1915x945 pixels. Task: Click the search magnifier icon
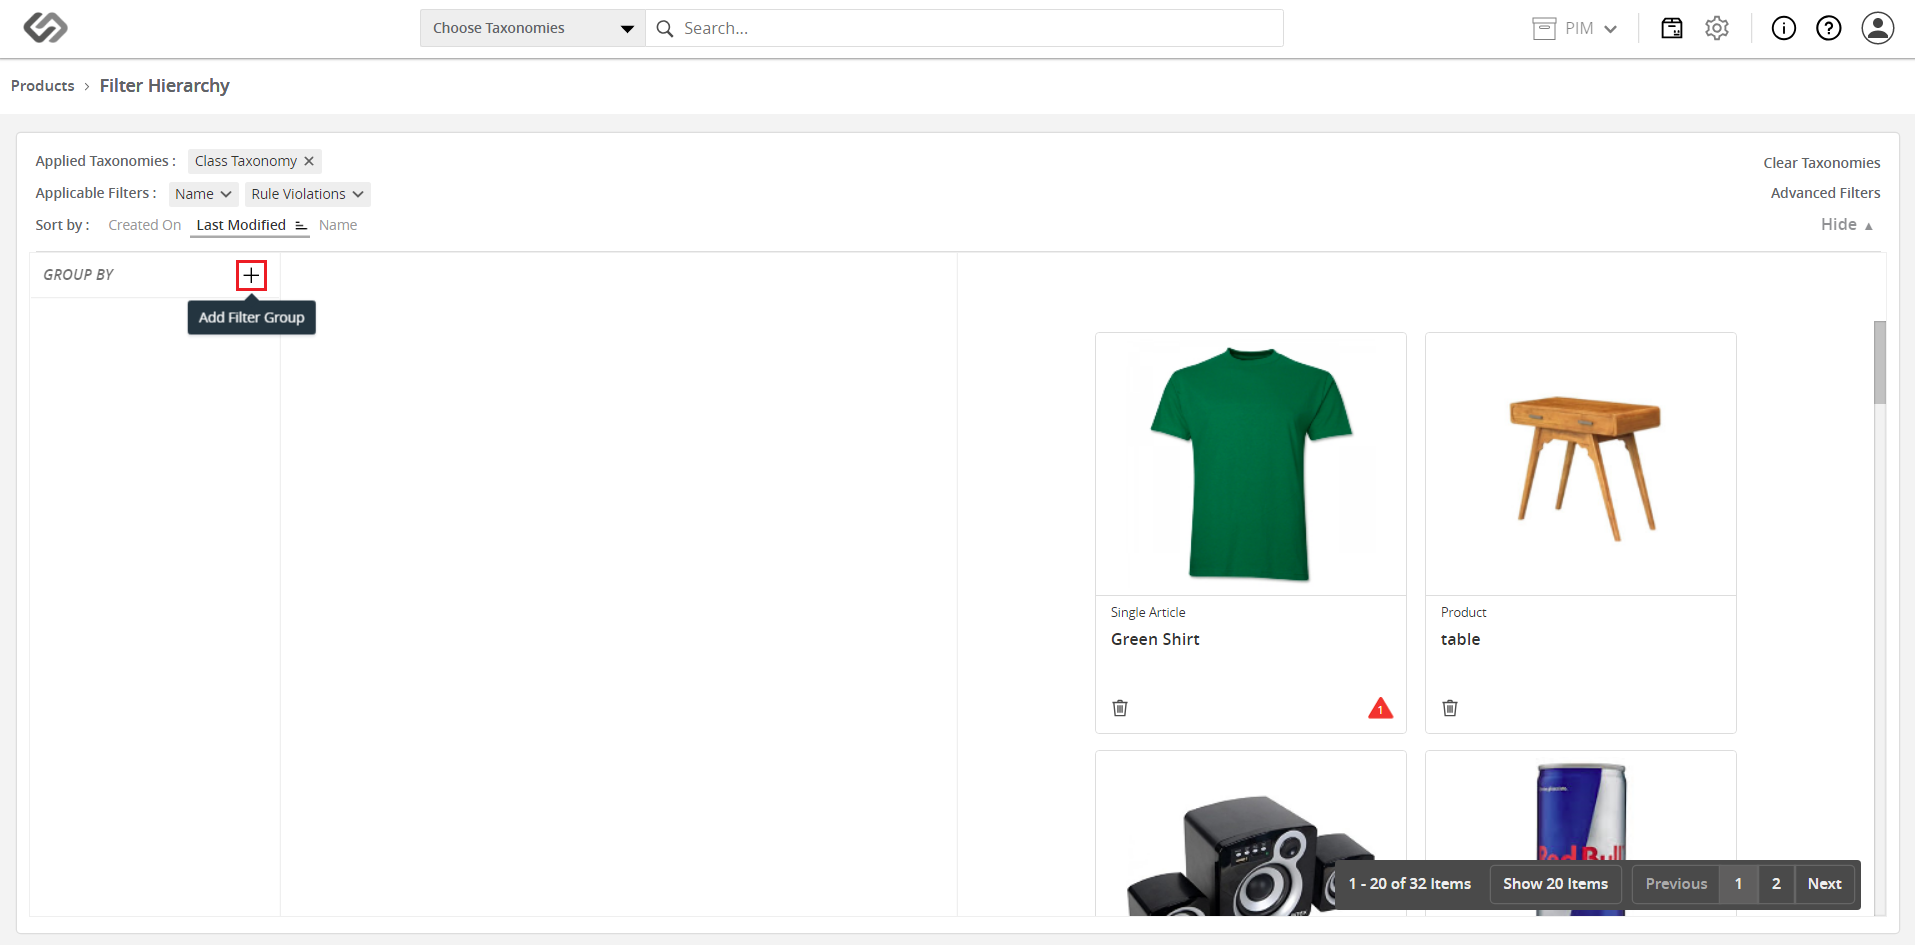coord(664,29)
